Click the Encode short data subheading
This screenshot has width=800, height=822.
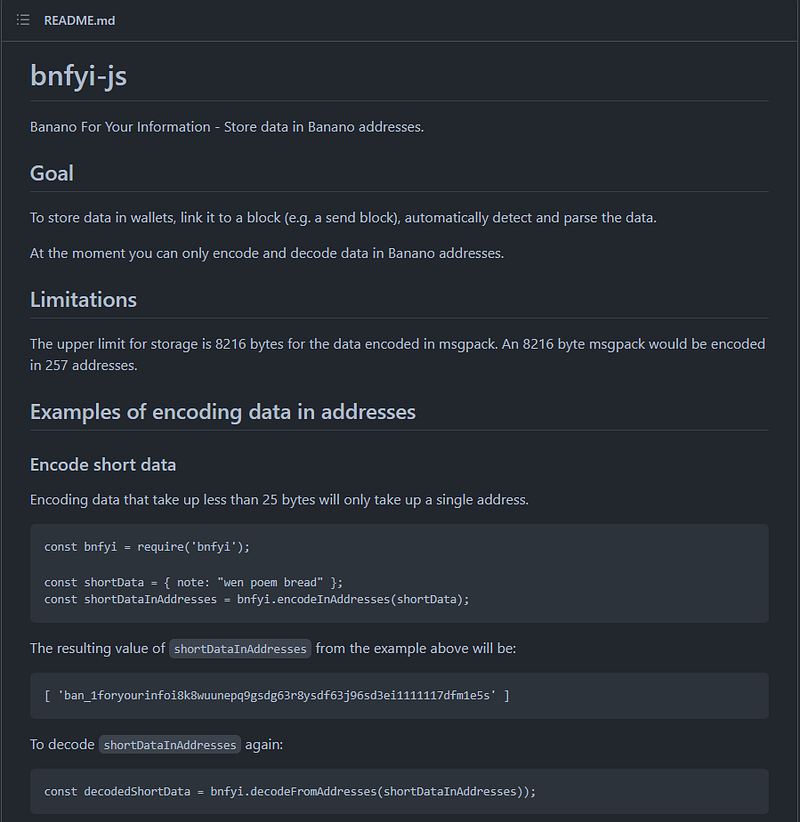[103, 465]
